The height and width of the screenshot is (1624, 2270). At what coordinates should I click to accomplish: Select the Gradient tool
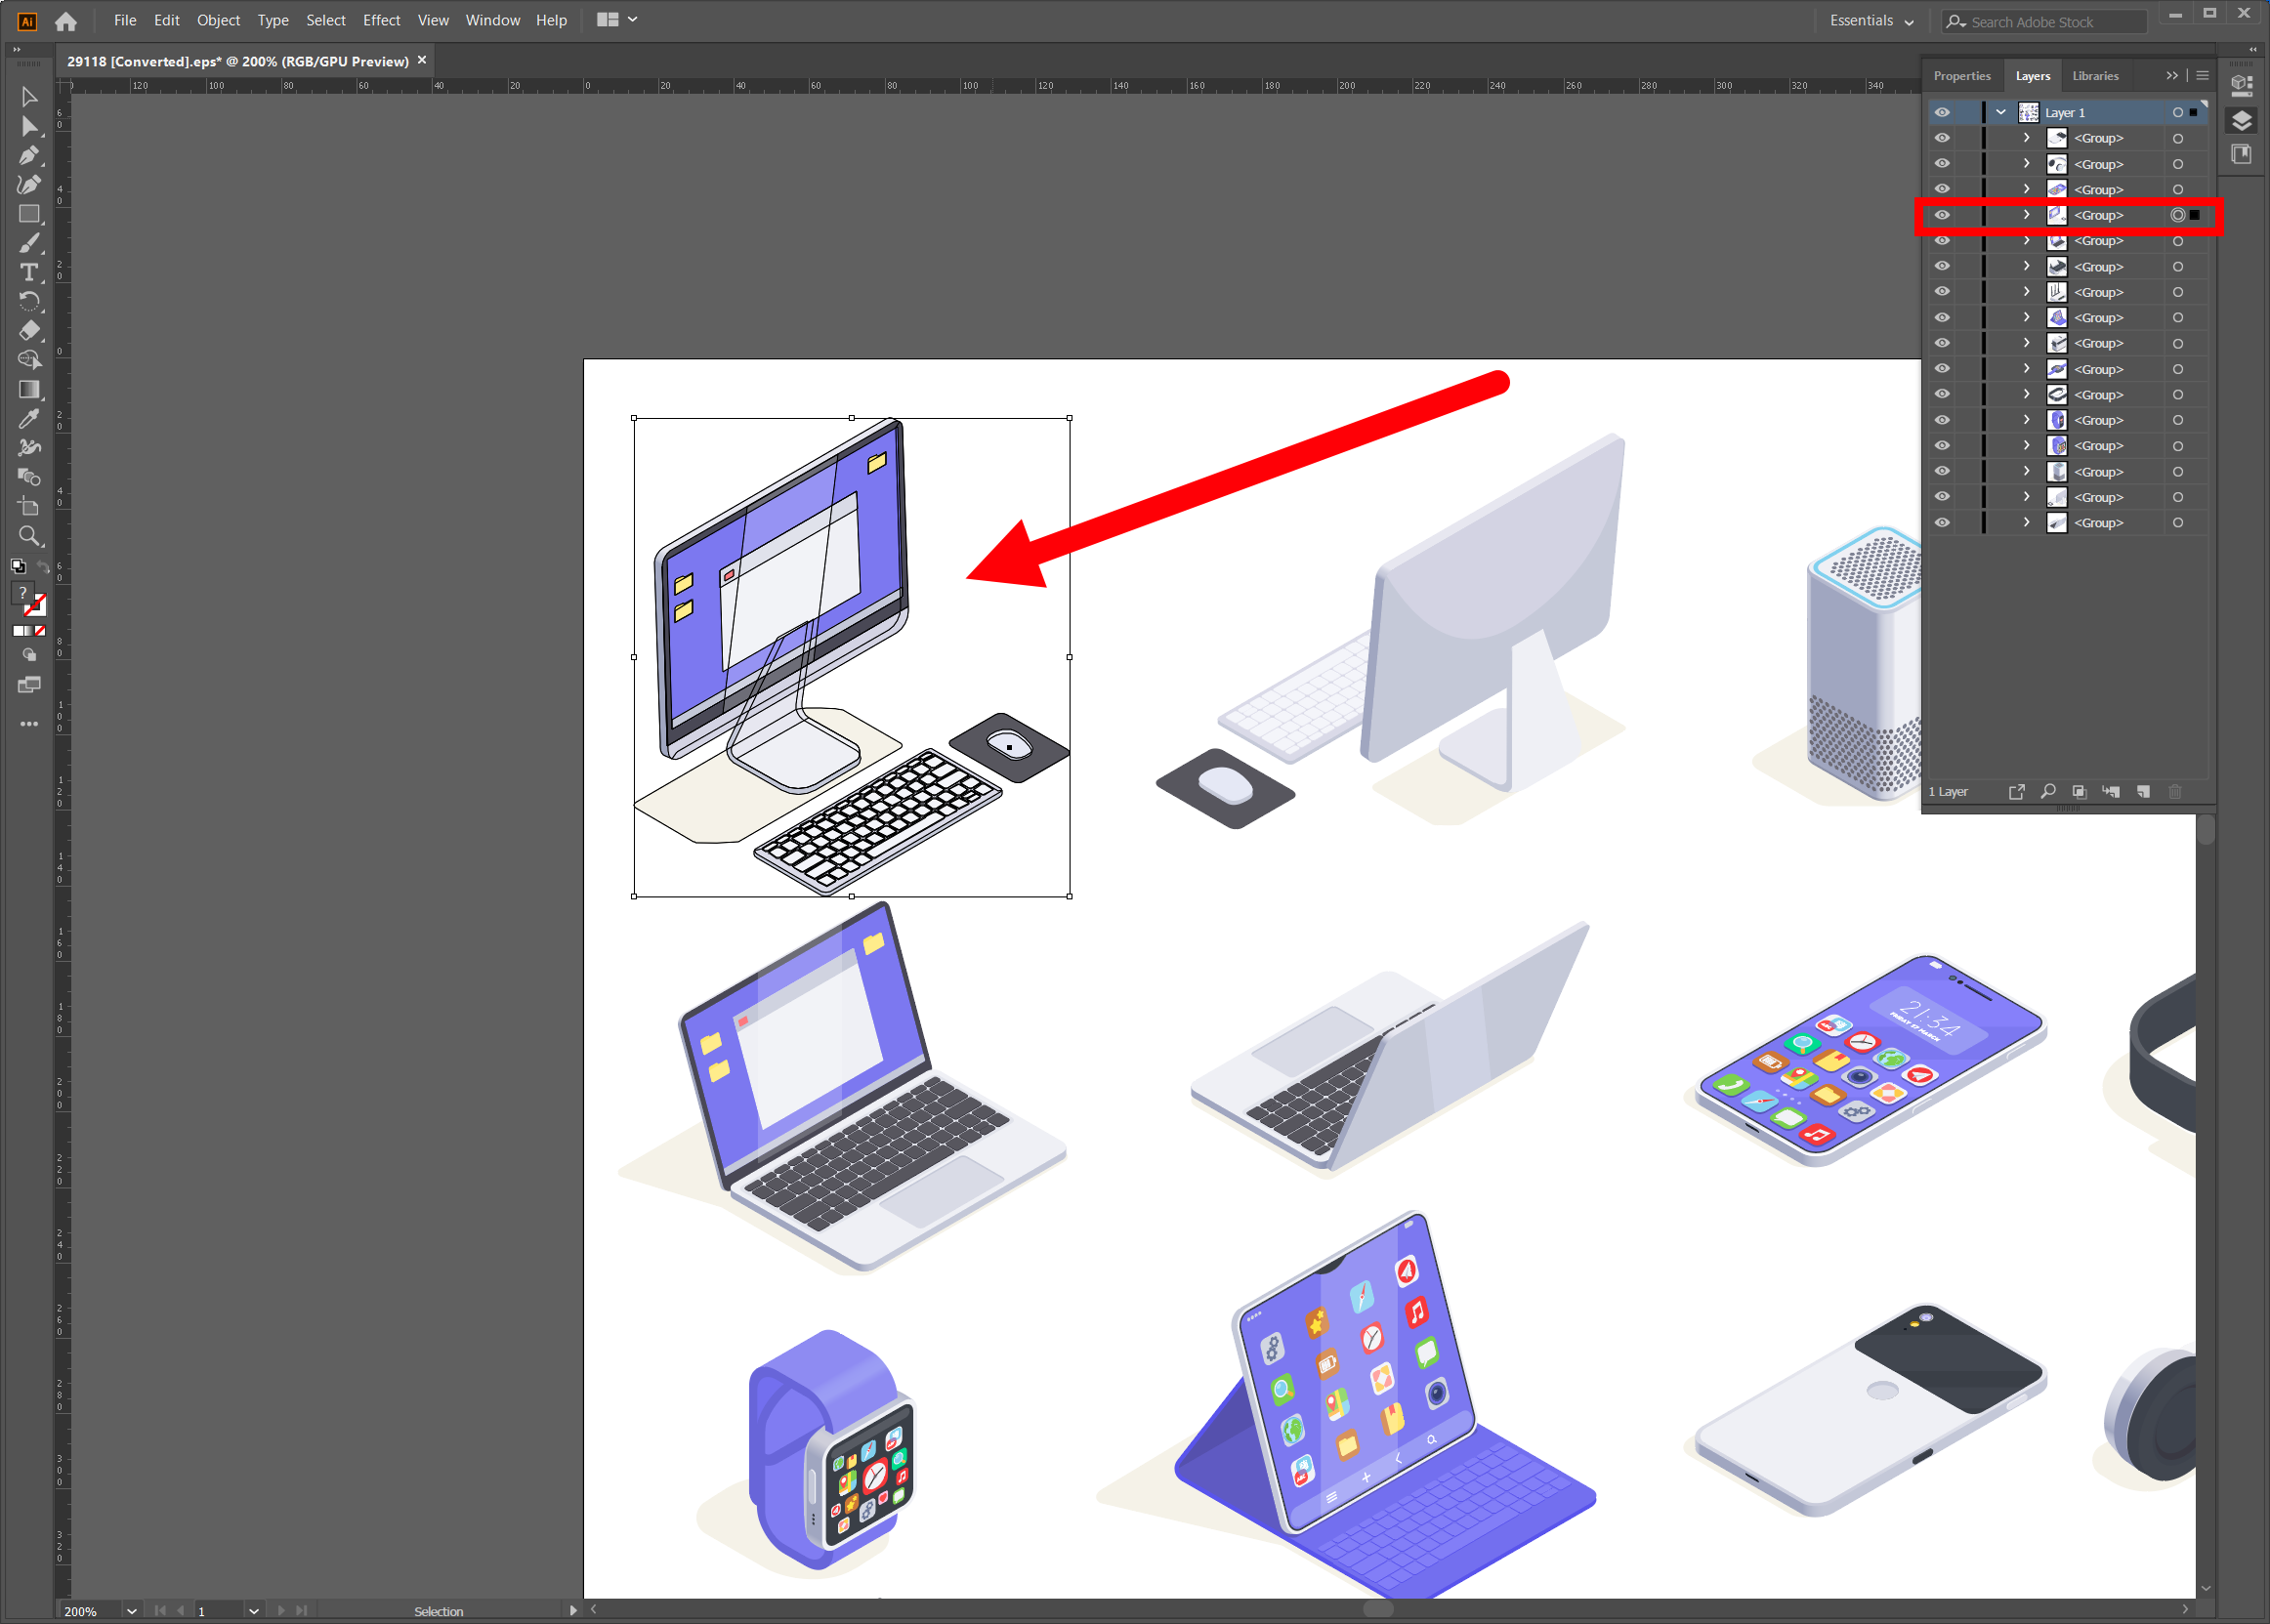click(28, 389)
